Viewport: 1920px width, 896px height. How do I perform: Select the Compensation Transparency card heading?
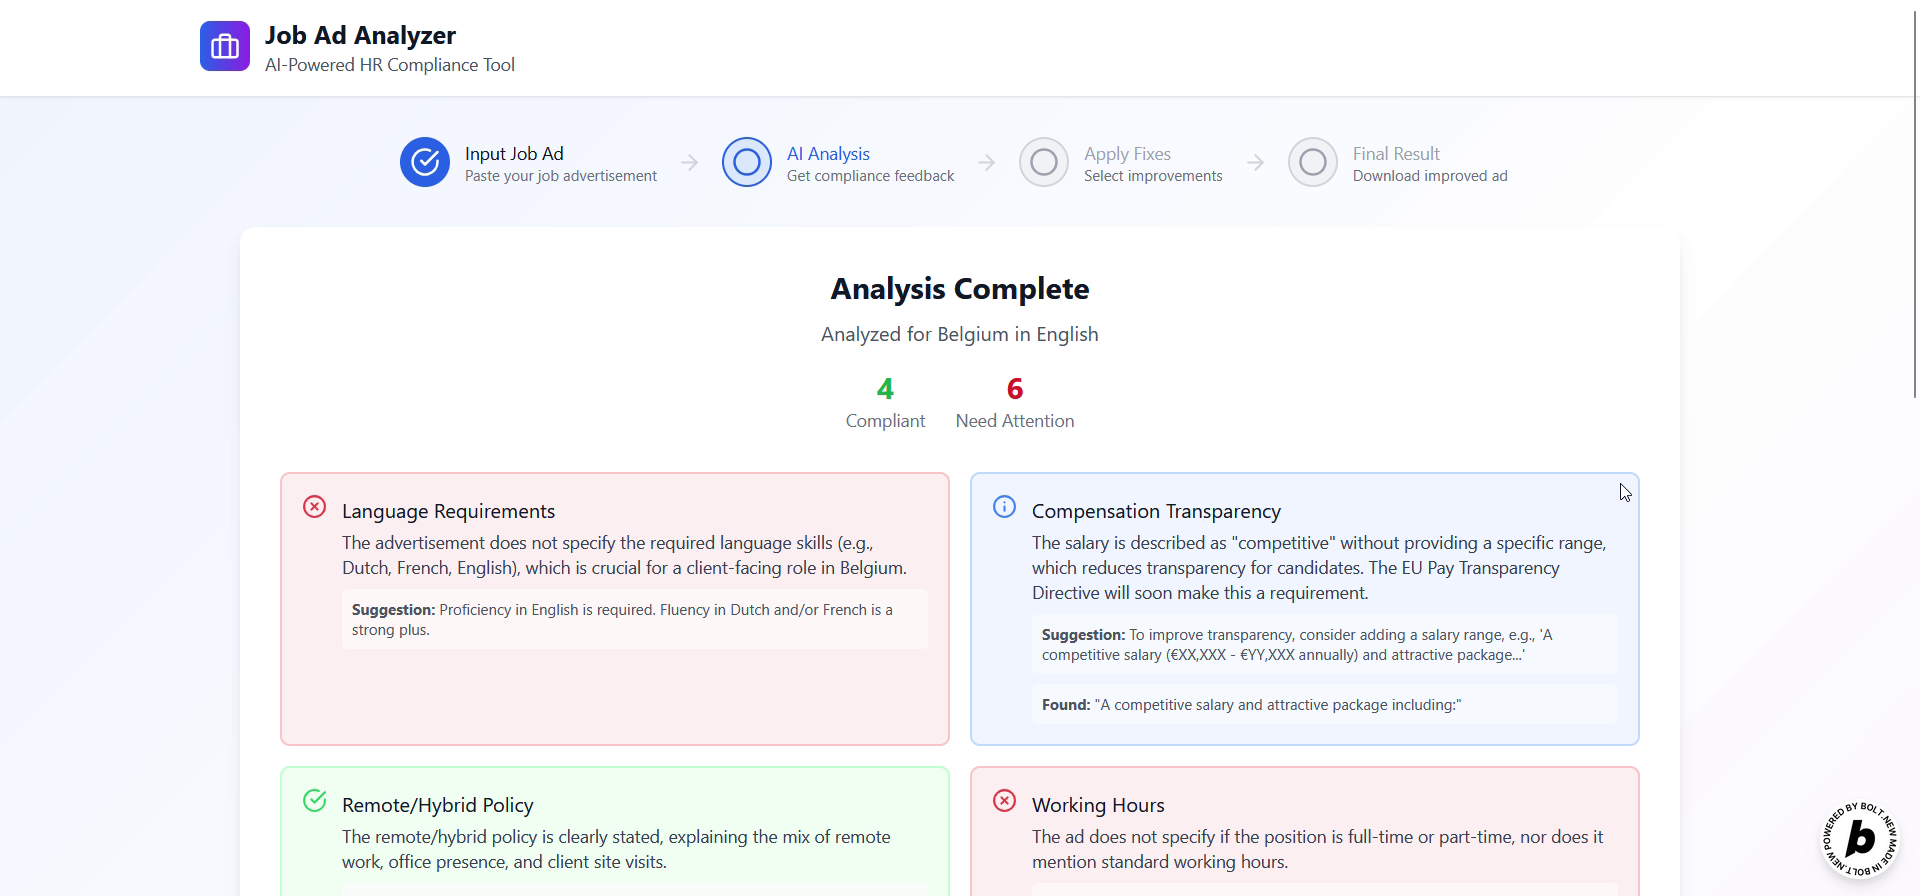pyautogui.click(x=1156, y=511)
